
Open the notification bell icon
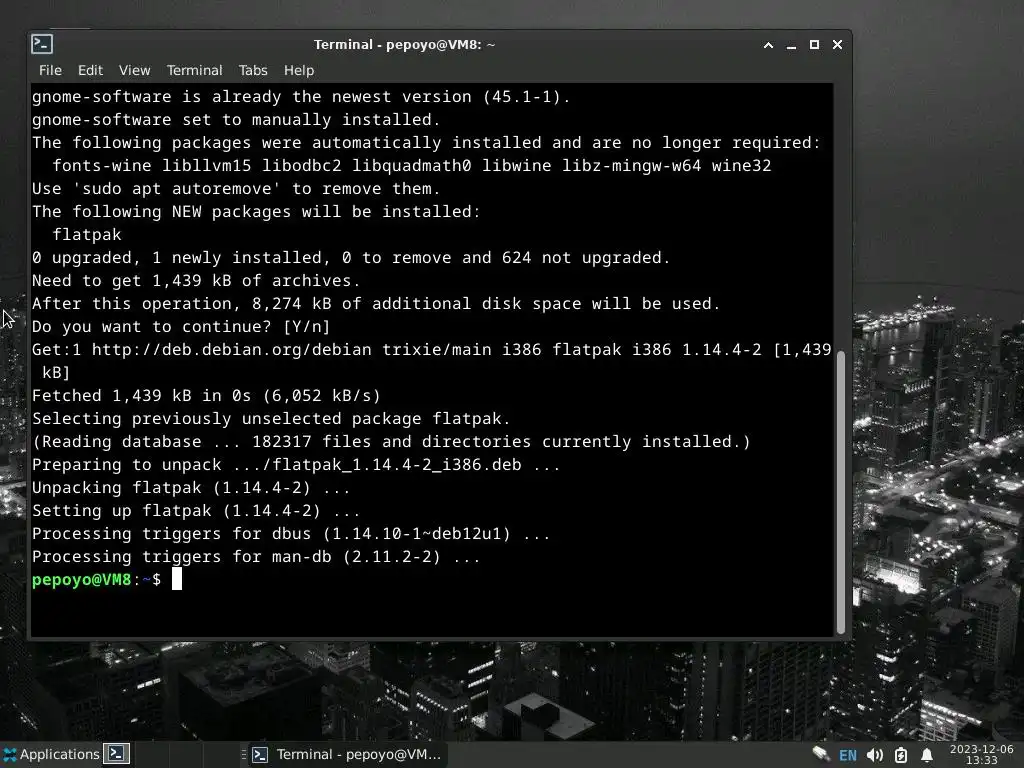pyautogui.click(x=927, y=755)
